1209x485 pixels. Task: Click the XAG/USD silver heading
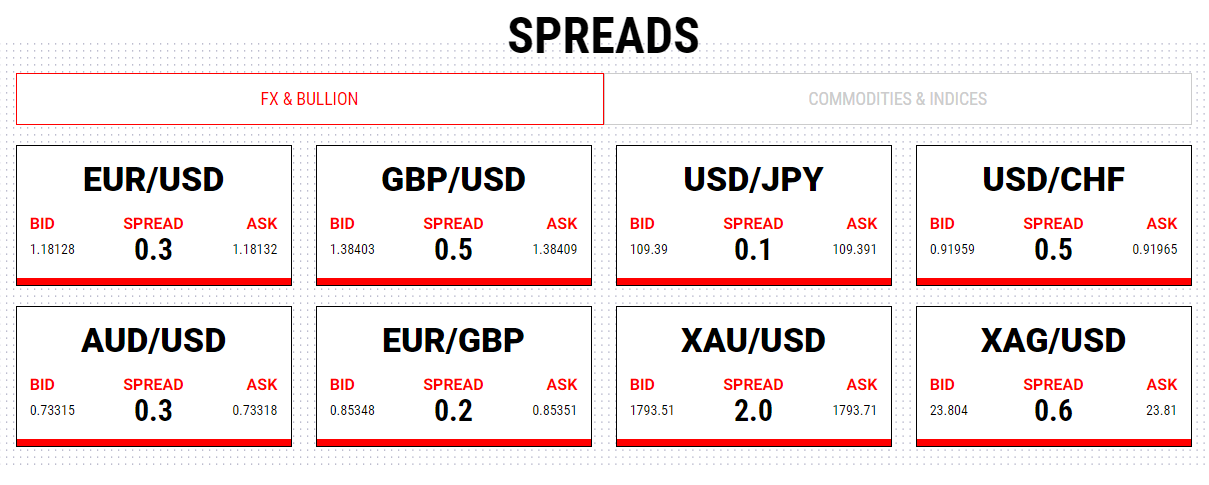click(1053, 341)
